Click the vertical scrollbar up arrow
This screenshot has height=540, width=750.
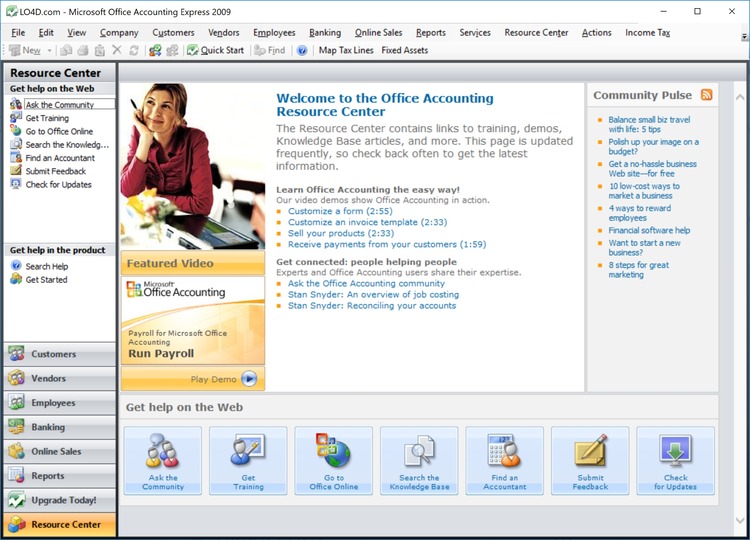[x=740, y=97]
